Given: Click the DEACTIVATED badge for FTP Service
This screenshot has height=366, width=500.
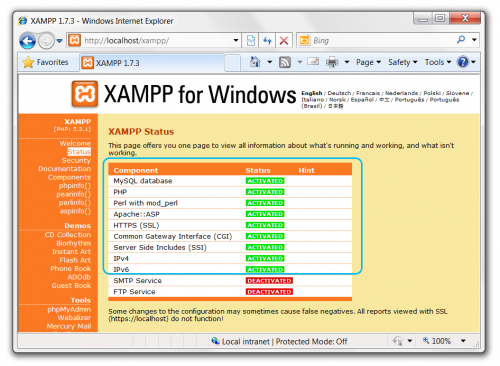Looking at the screenshot, I should coord(269,292).
